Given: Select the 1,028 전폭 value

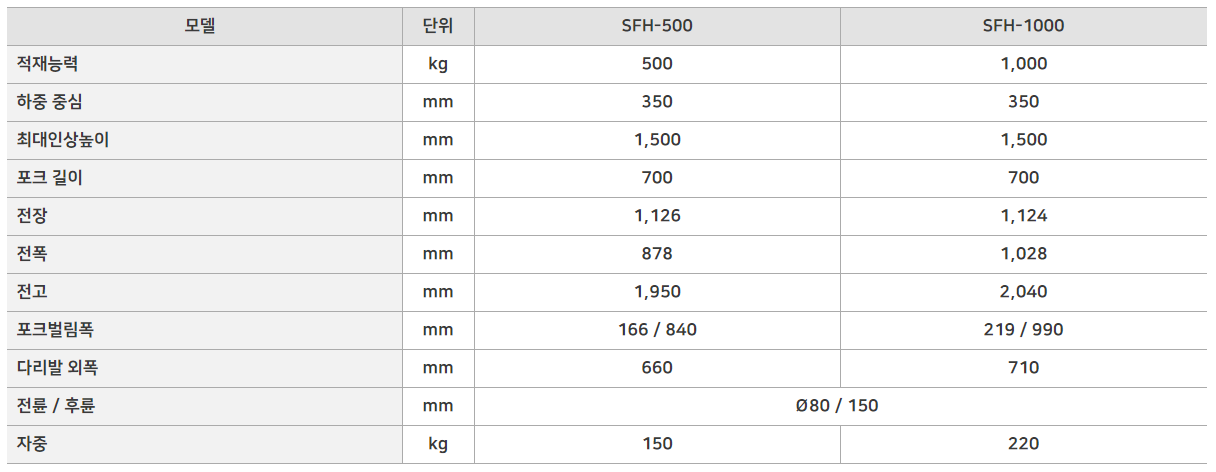Looking at the screenshot, I should tap(1023, 254).
